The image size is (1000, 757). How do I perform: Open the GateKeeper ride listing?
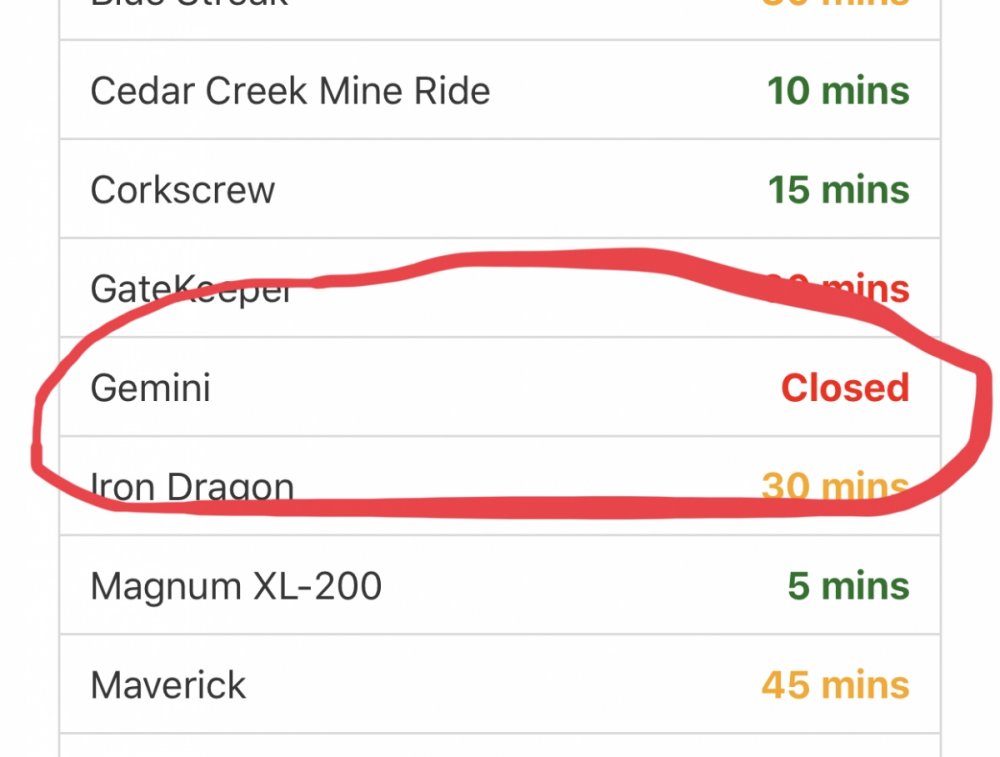coord(190,290)
